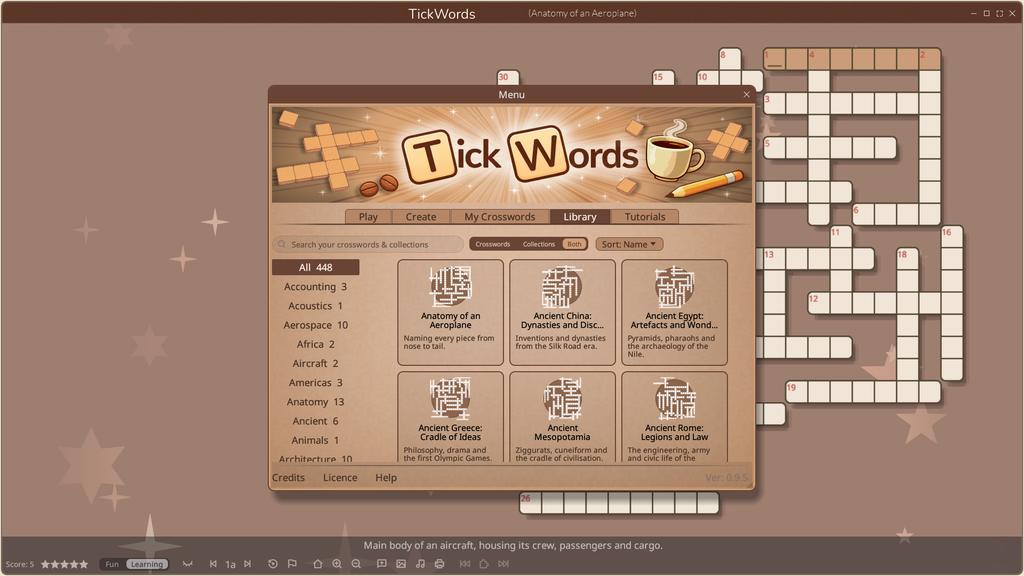Open Ancient Mesopotamia crossword card
The width and height of the screenshot is (1024, 576).
[x=562, y=417]
